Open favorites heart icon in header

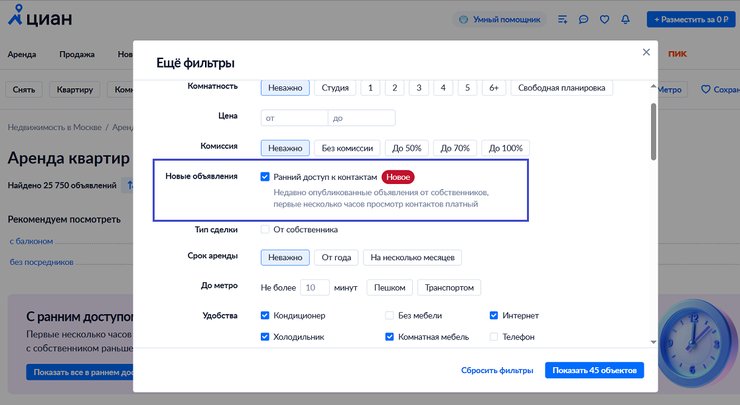pyautogui.click(x=605, y=19)
